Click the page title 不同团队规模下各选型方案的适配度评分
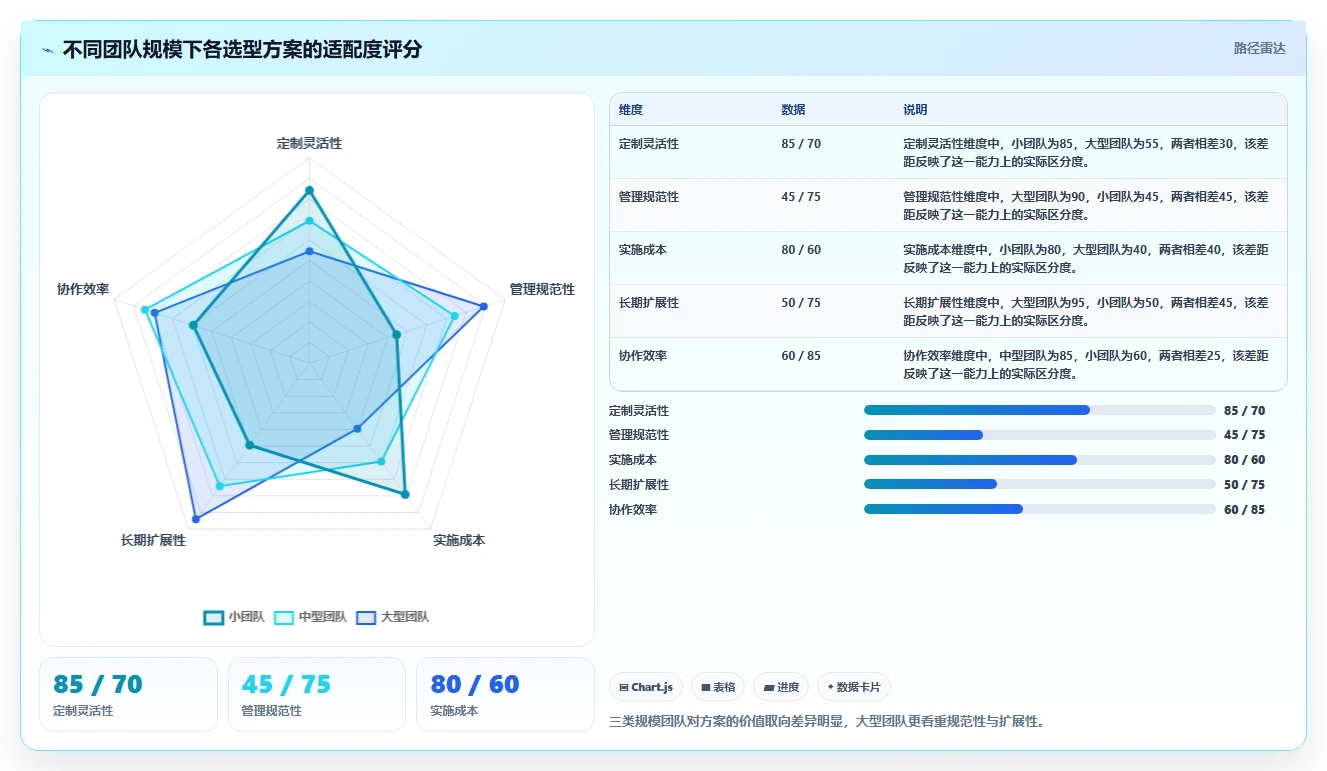 242,49
